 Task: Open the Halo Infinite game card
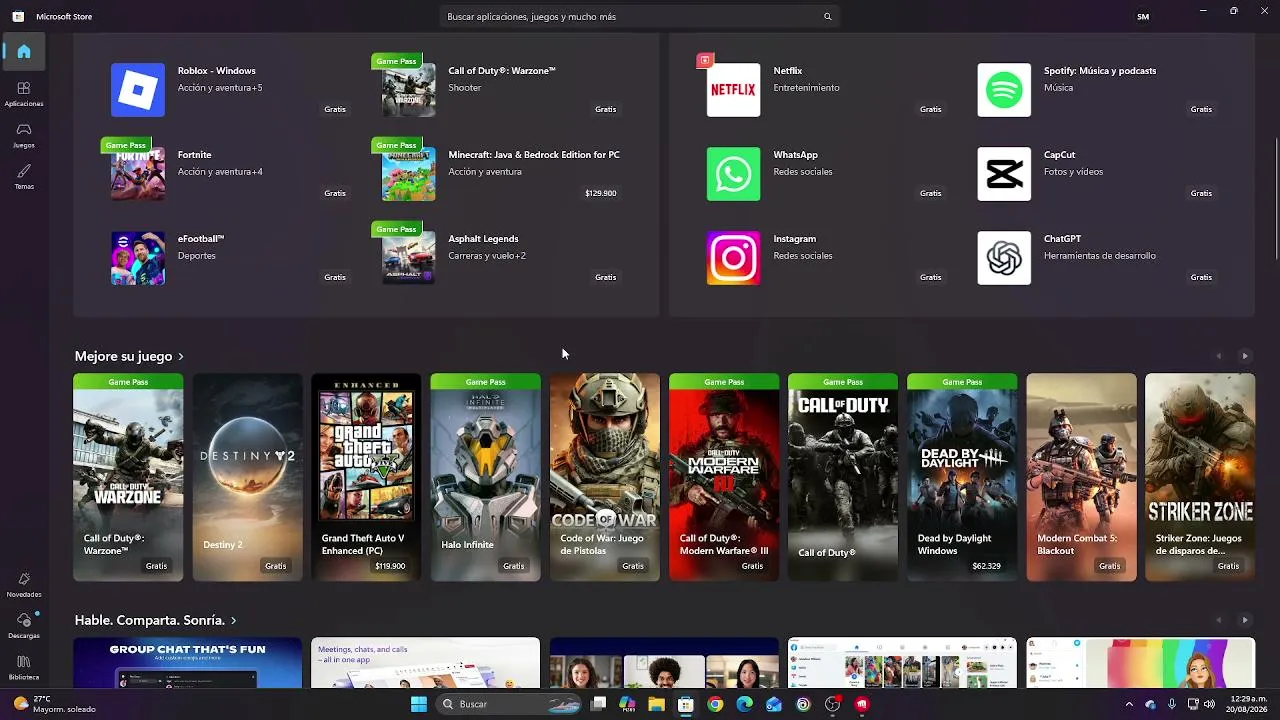pos(485,477)
